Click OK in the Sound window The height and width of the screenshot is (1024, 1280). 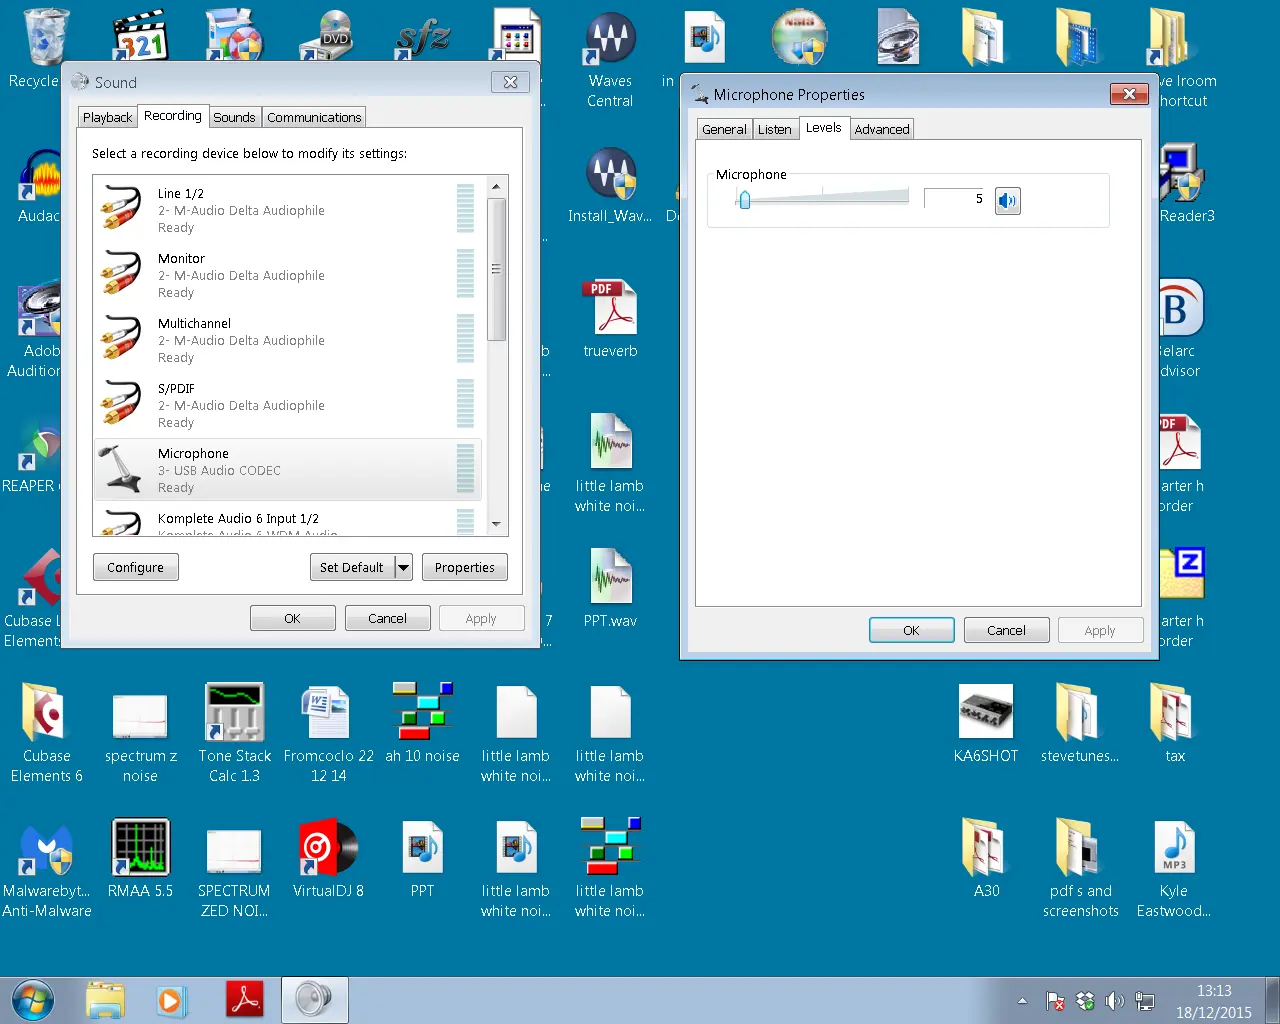click(x=292, y=618)
